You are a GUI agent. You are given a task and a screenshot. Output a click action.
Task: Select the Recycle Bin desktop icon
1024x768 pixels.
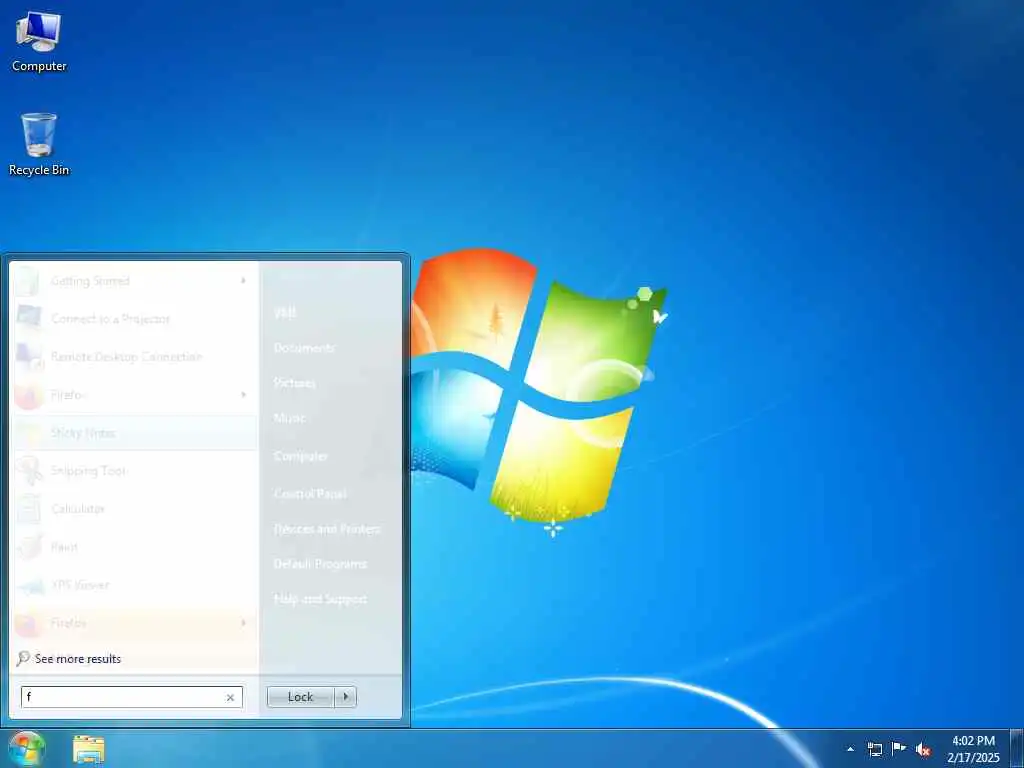[39, 144]
